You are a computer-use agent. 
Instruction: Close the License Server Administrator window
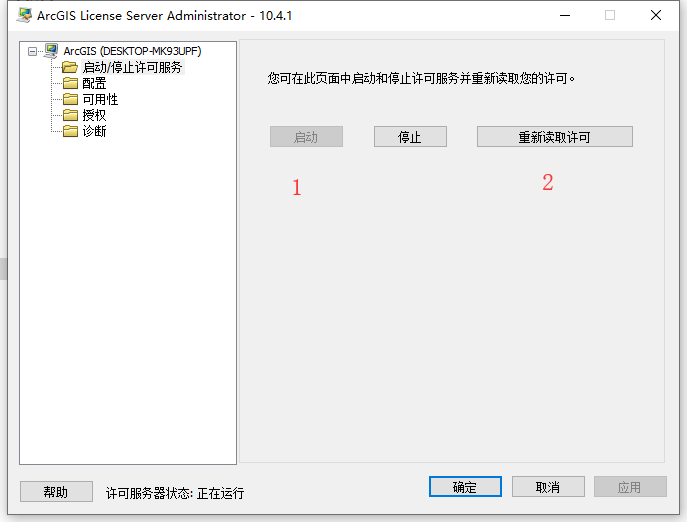pos(656,15)
